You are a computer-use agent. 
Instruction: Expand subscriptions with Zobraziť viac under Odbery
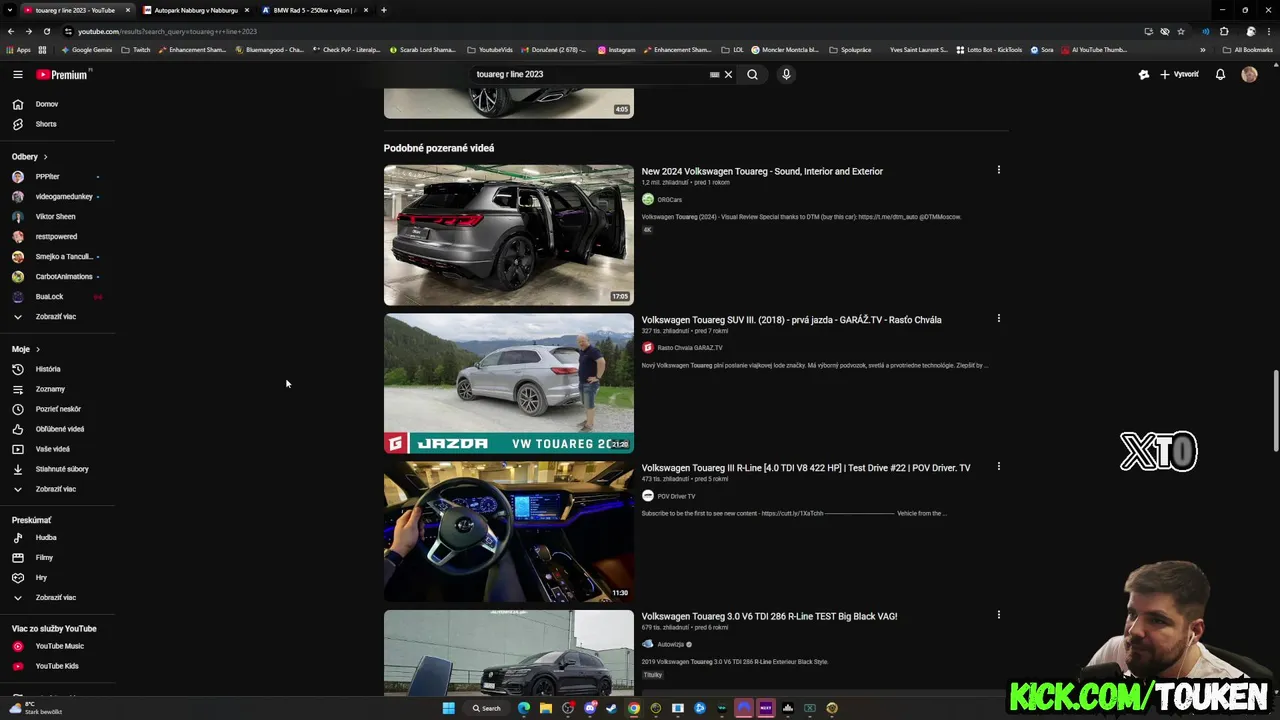click(x=58, y=317)
